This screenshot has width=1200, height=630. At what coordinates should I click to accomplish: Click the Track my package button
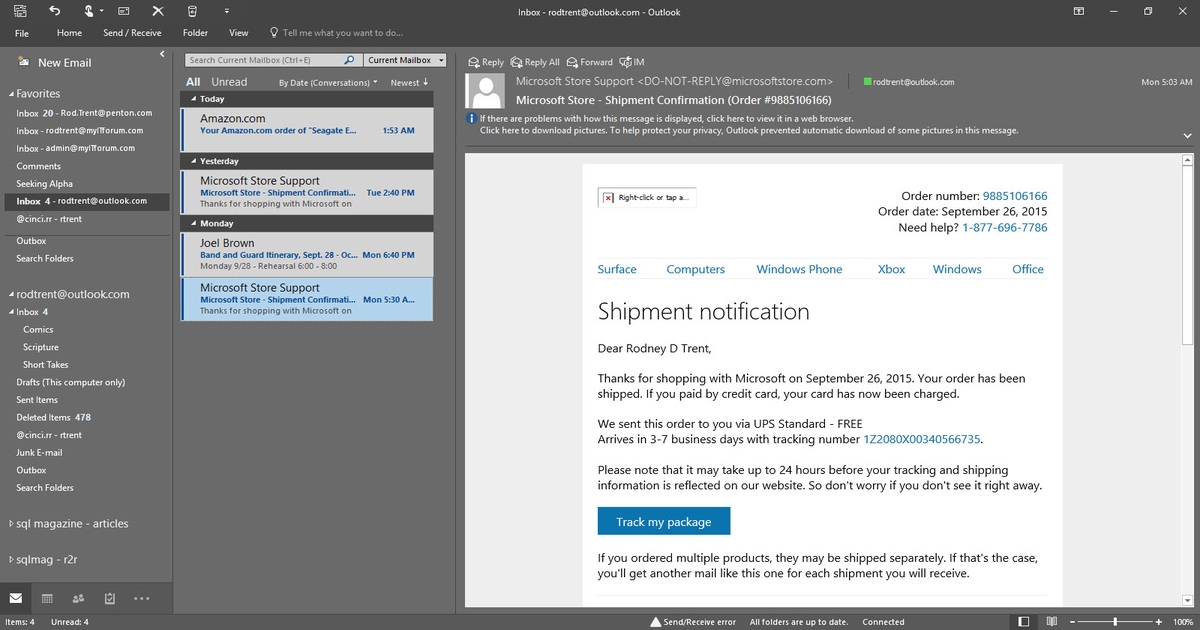pyautogui.click(x=663, y=520)
